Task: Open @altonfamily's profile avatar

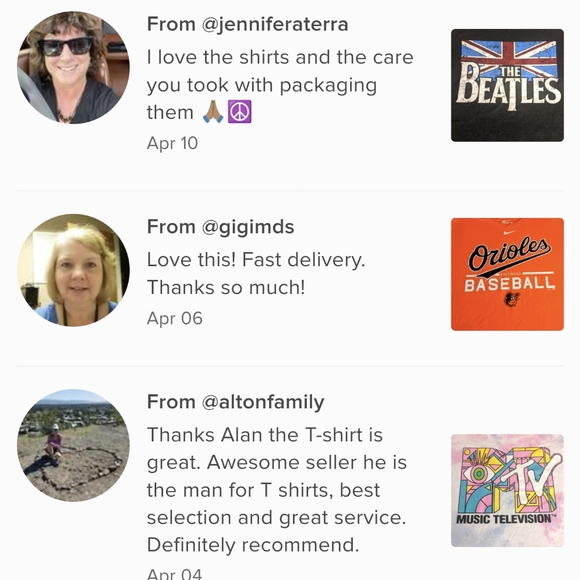Action: 73,445
